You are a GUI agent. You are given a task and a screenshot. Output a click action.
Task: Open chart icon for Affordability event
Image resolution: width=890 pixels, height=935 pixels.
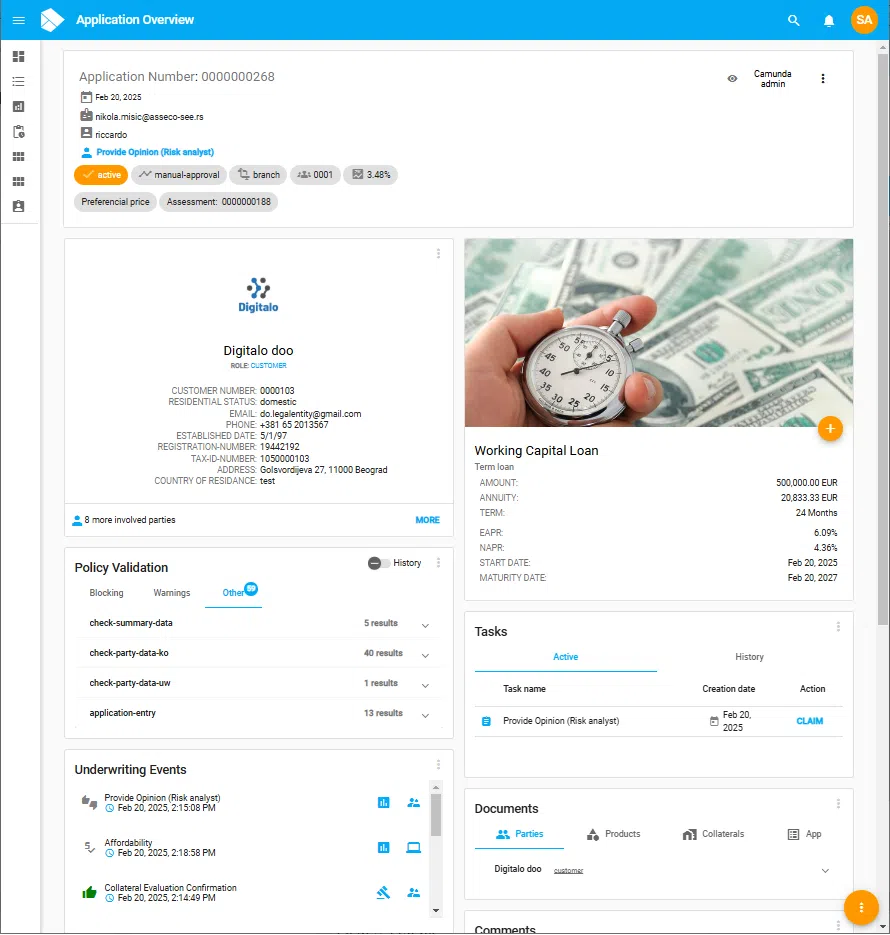coord(383,848)
